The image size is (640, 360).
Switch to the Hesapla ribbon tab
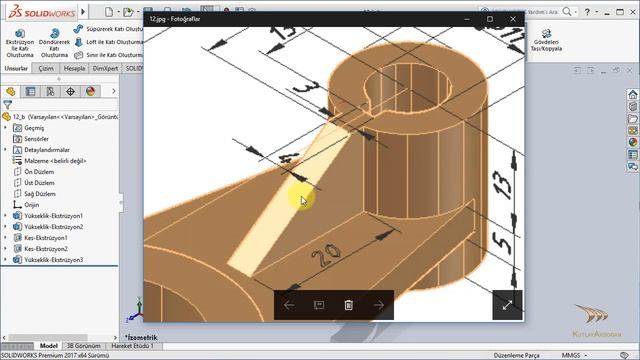(74, 68)
